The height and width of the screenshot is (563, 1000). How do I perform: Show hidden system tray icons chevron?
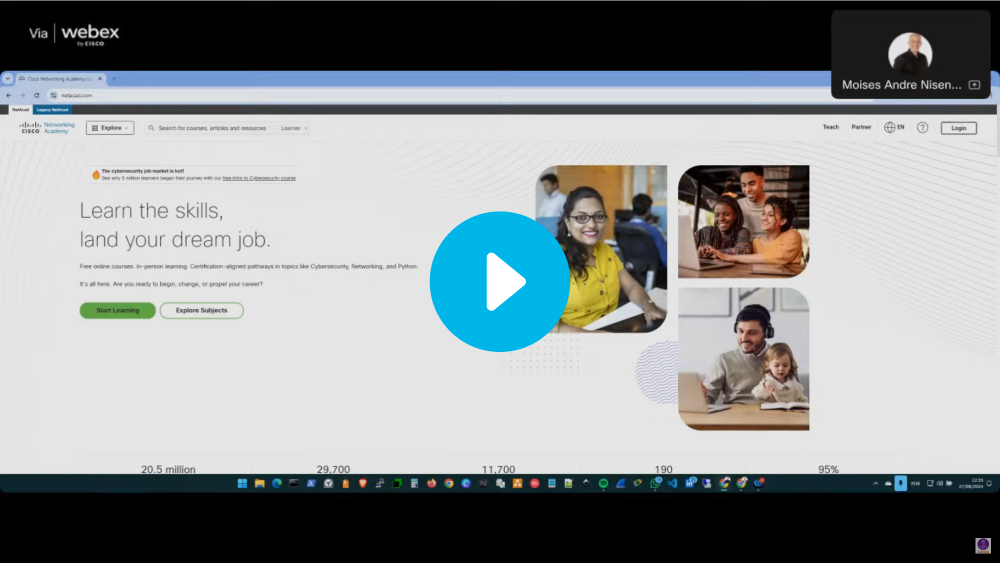point(875,483)
